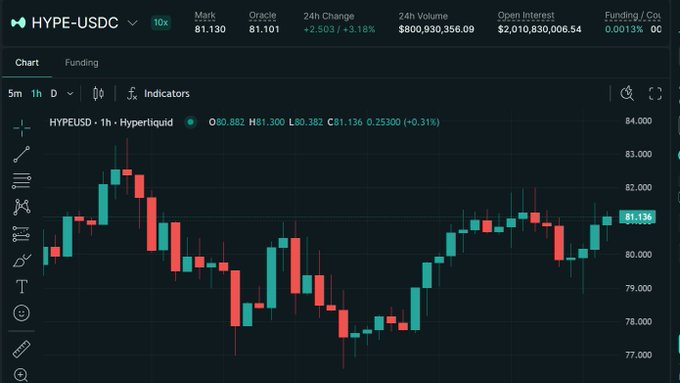
Task: Open Indicators panel
Action: [158, 93]
